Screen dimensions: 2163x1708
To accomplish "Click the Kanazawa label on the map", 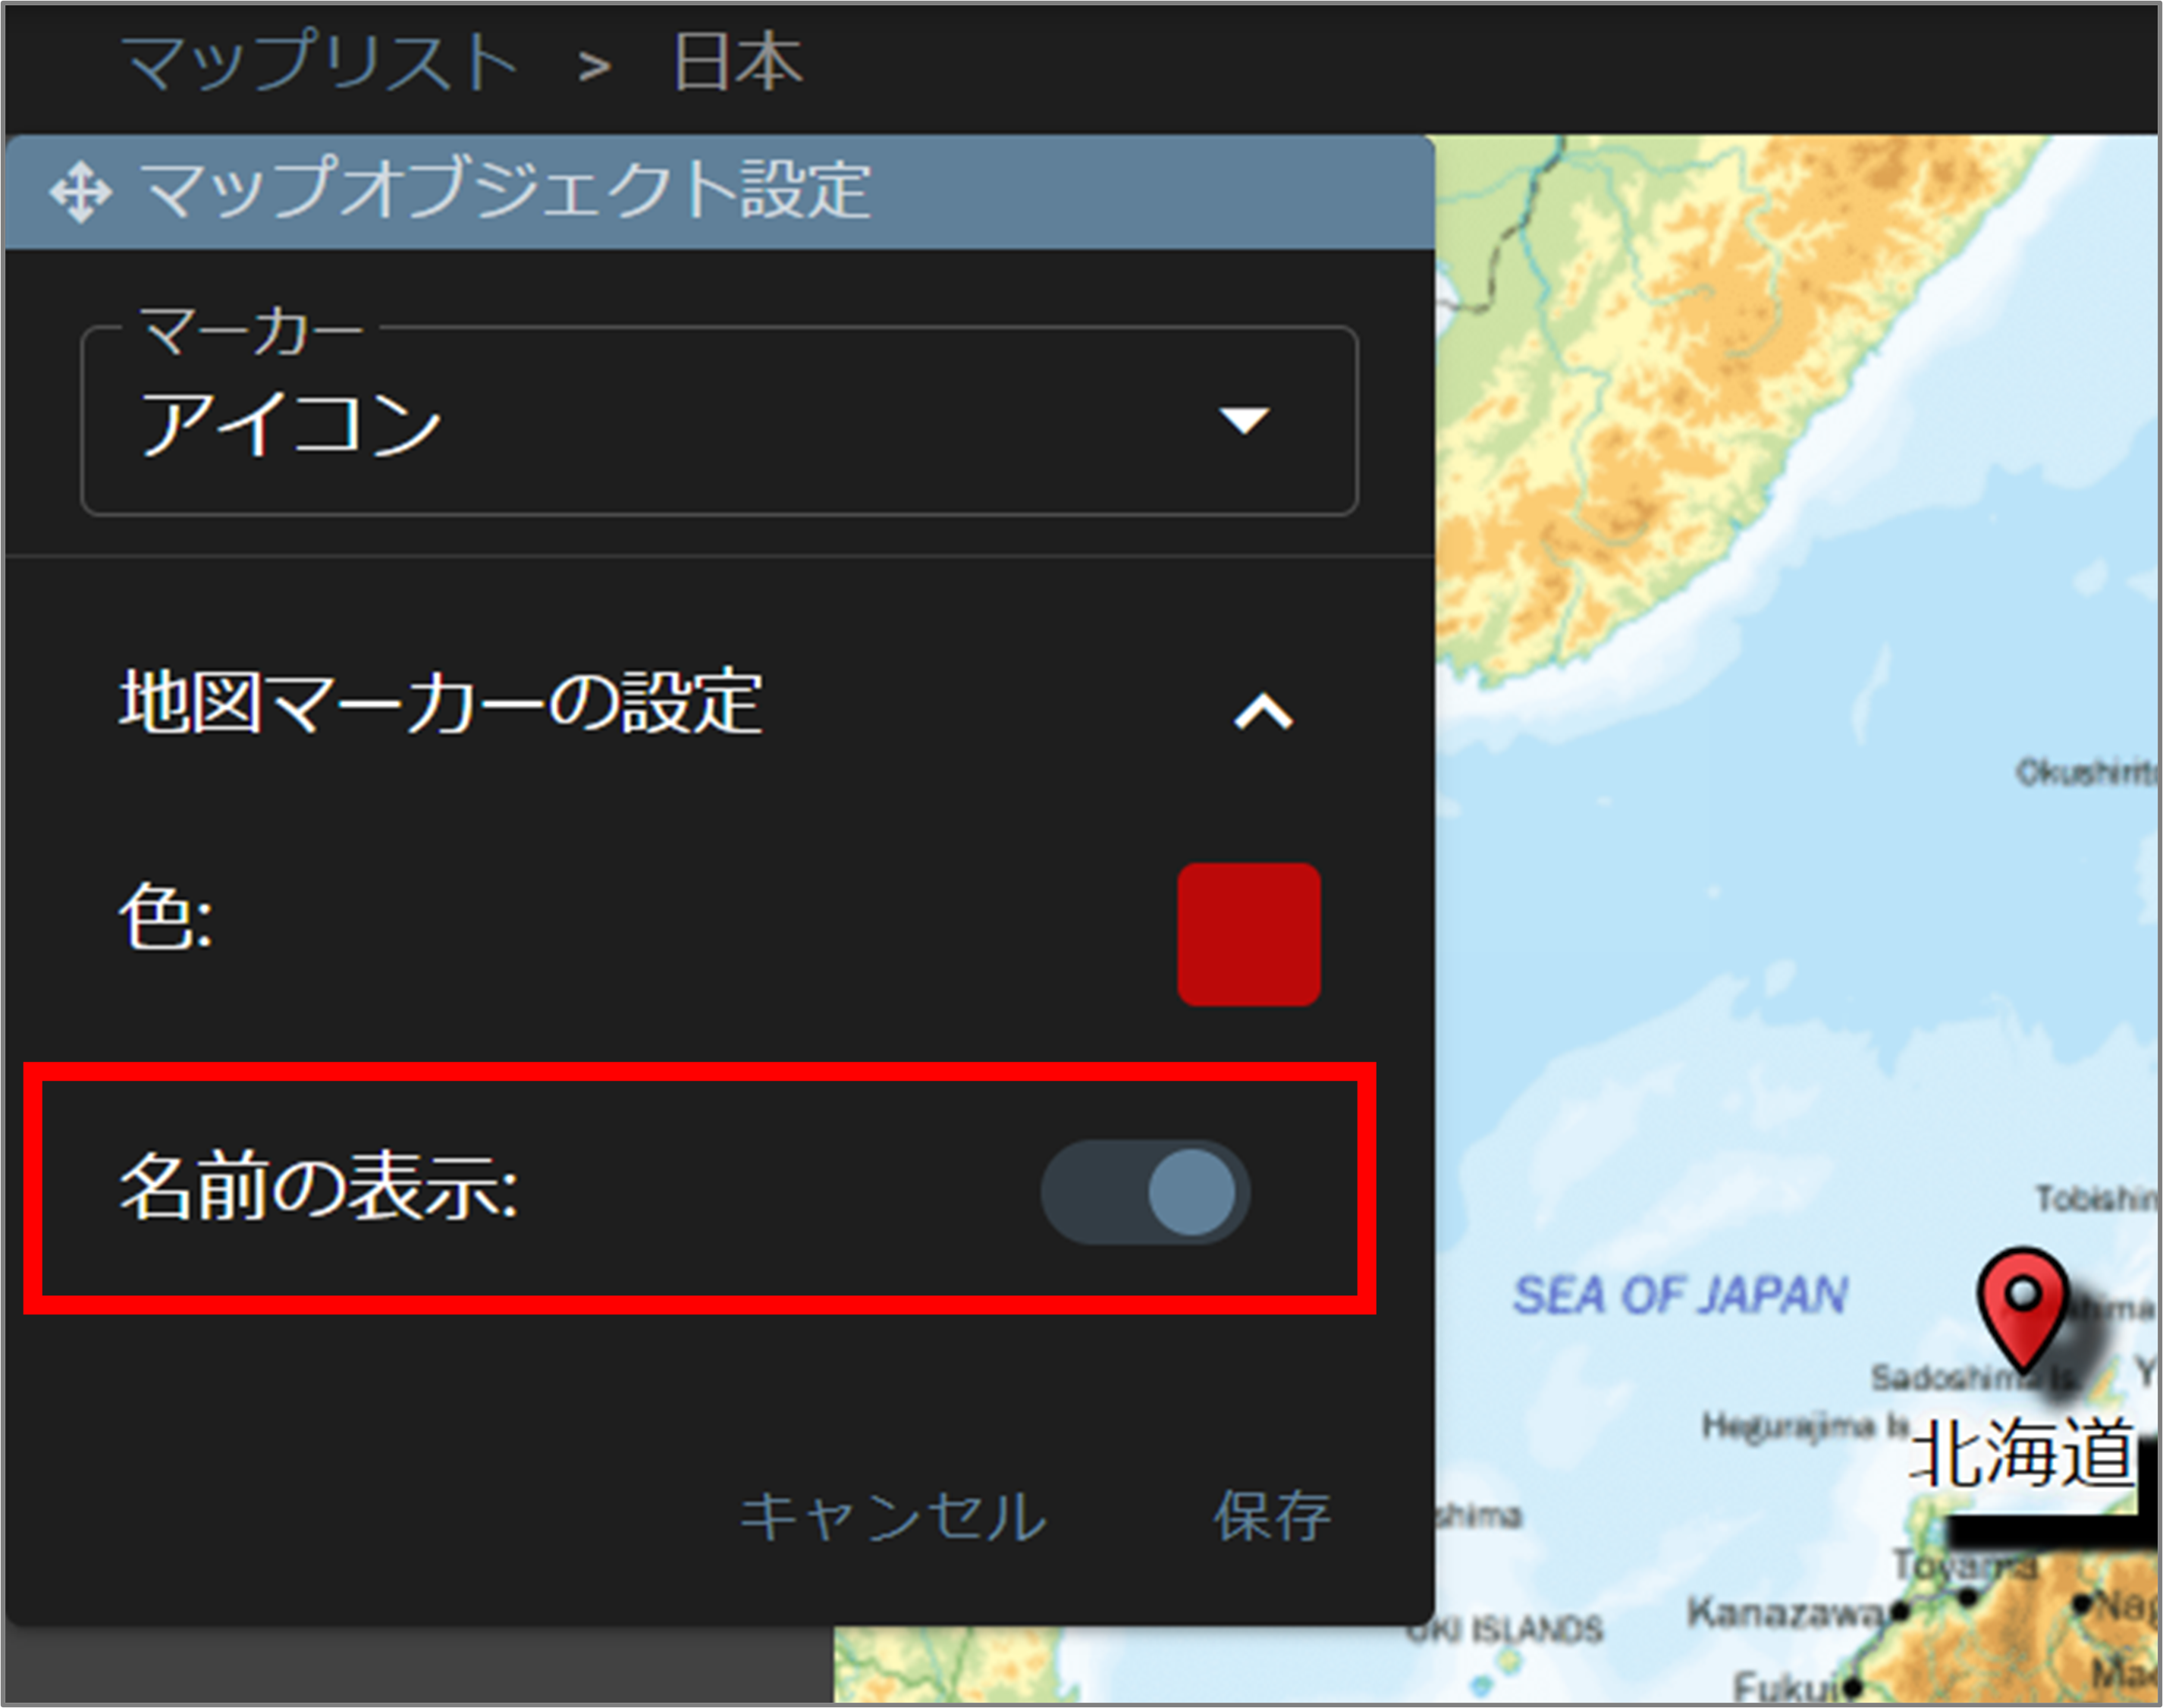I will (1785, 1612).
